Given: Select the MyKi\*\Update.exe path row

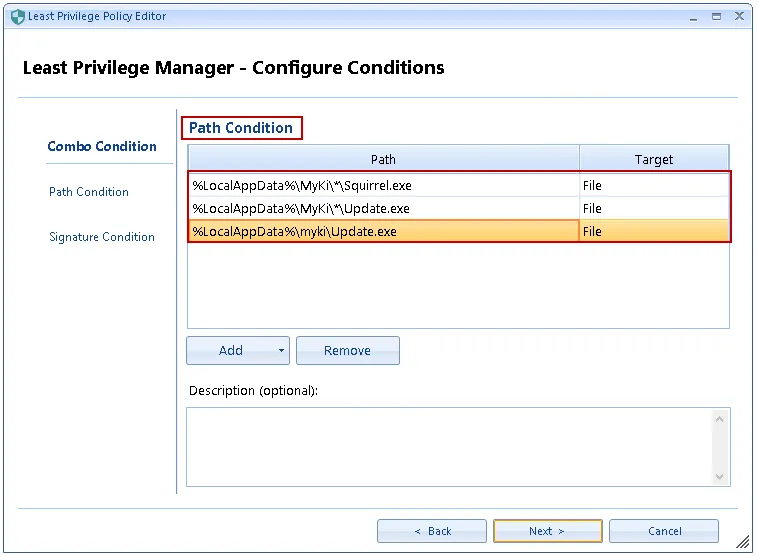Looking at the screenshot, I should pos(383,209).
